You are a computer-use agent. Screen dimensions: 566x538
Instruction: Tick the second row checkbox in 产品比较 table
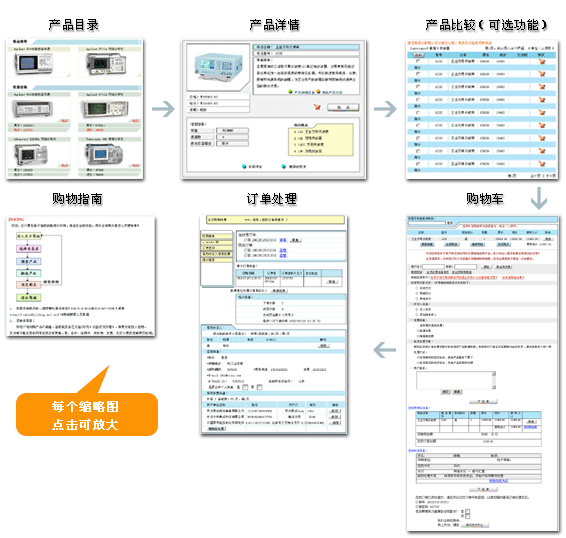click(x=418, y=74)
